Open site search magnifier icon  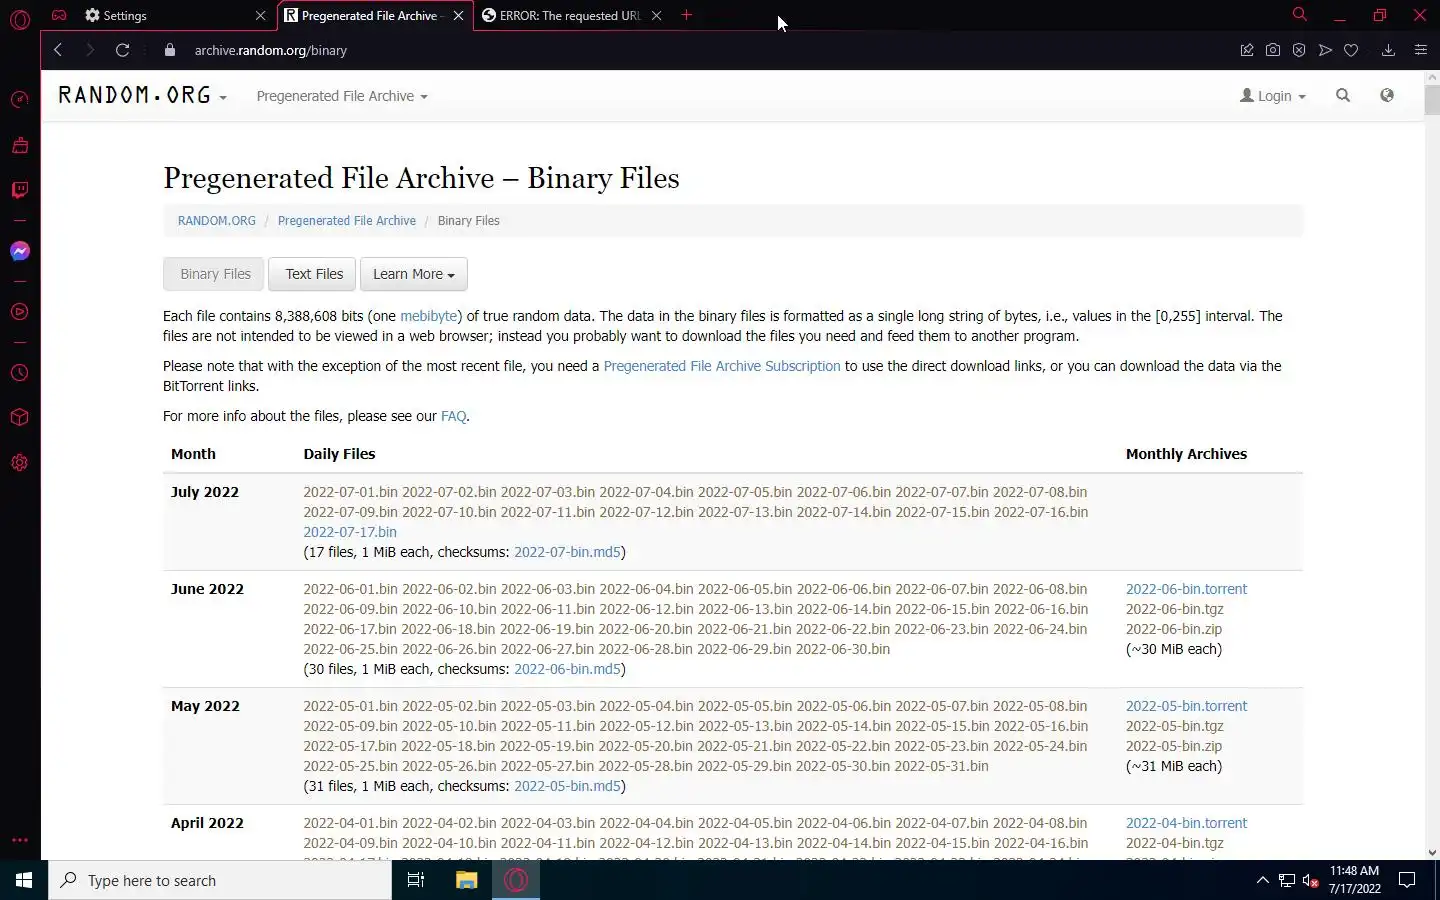1343,96
